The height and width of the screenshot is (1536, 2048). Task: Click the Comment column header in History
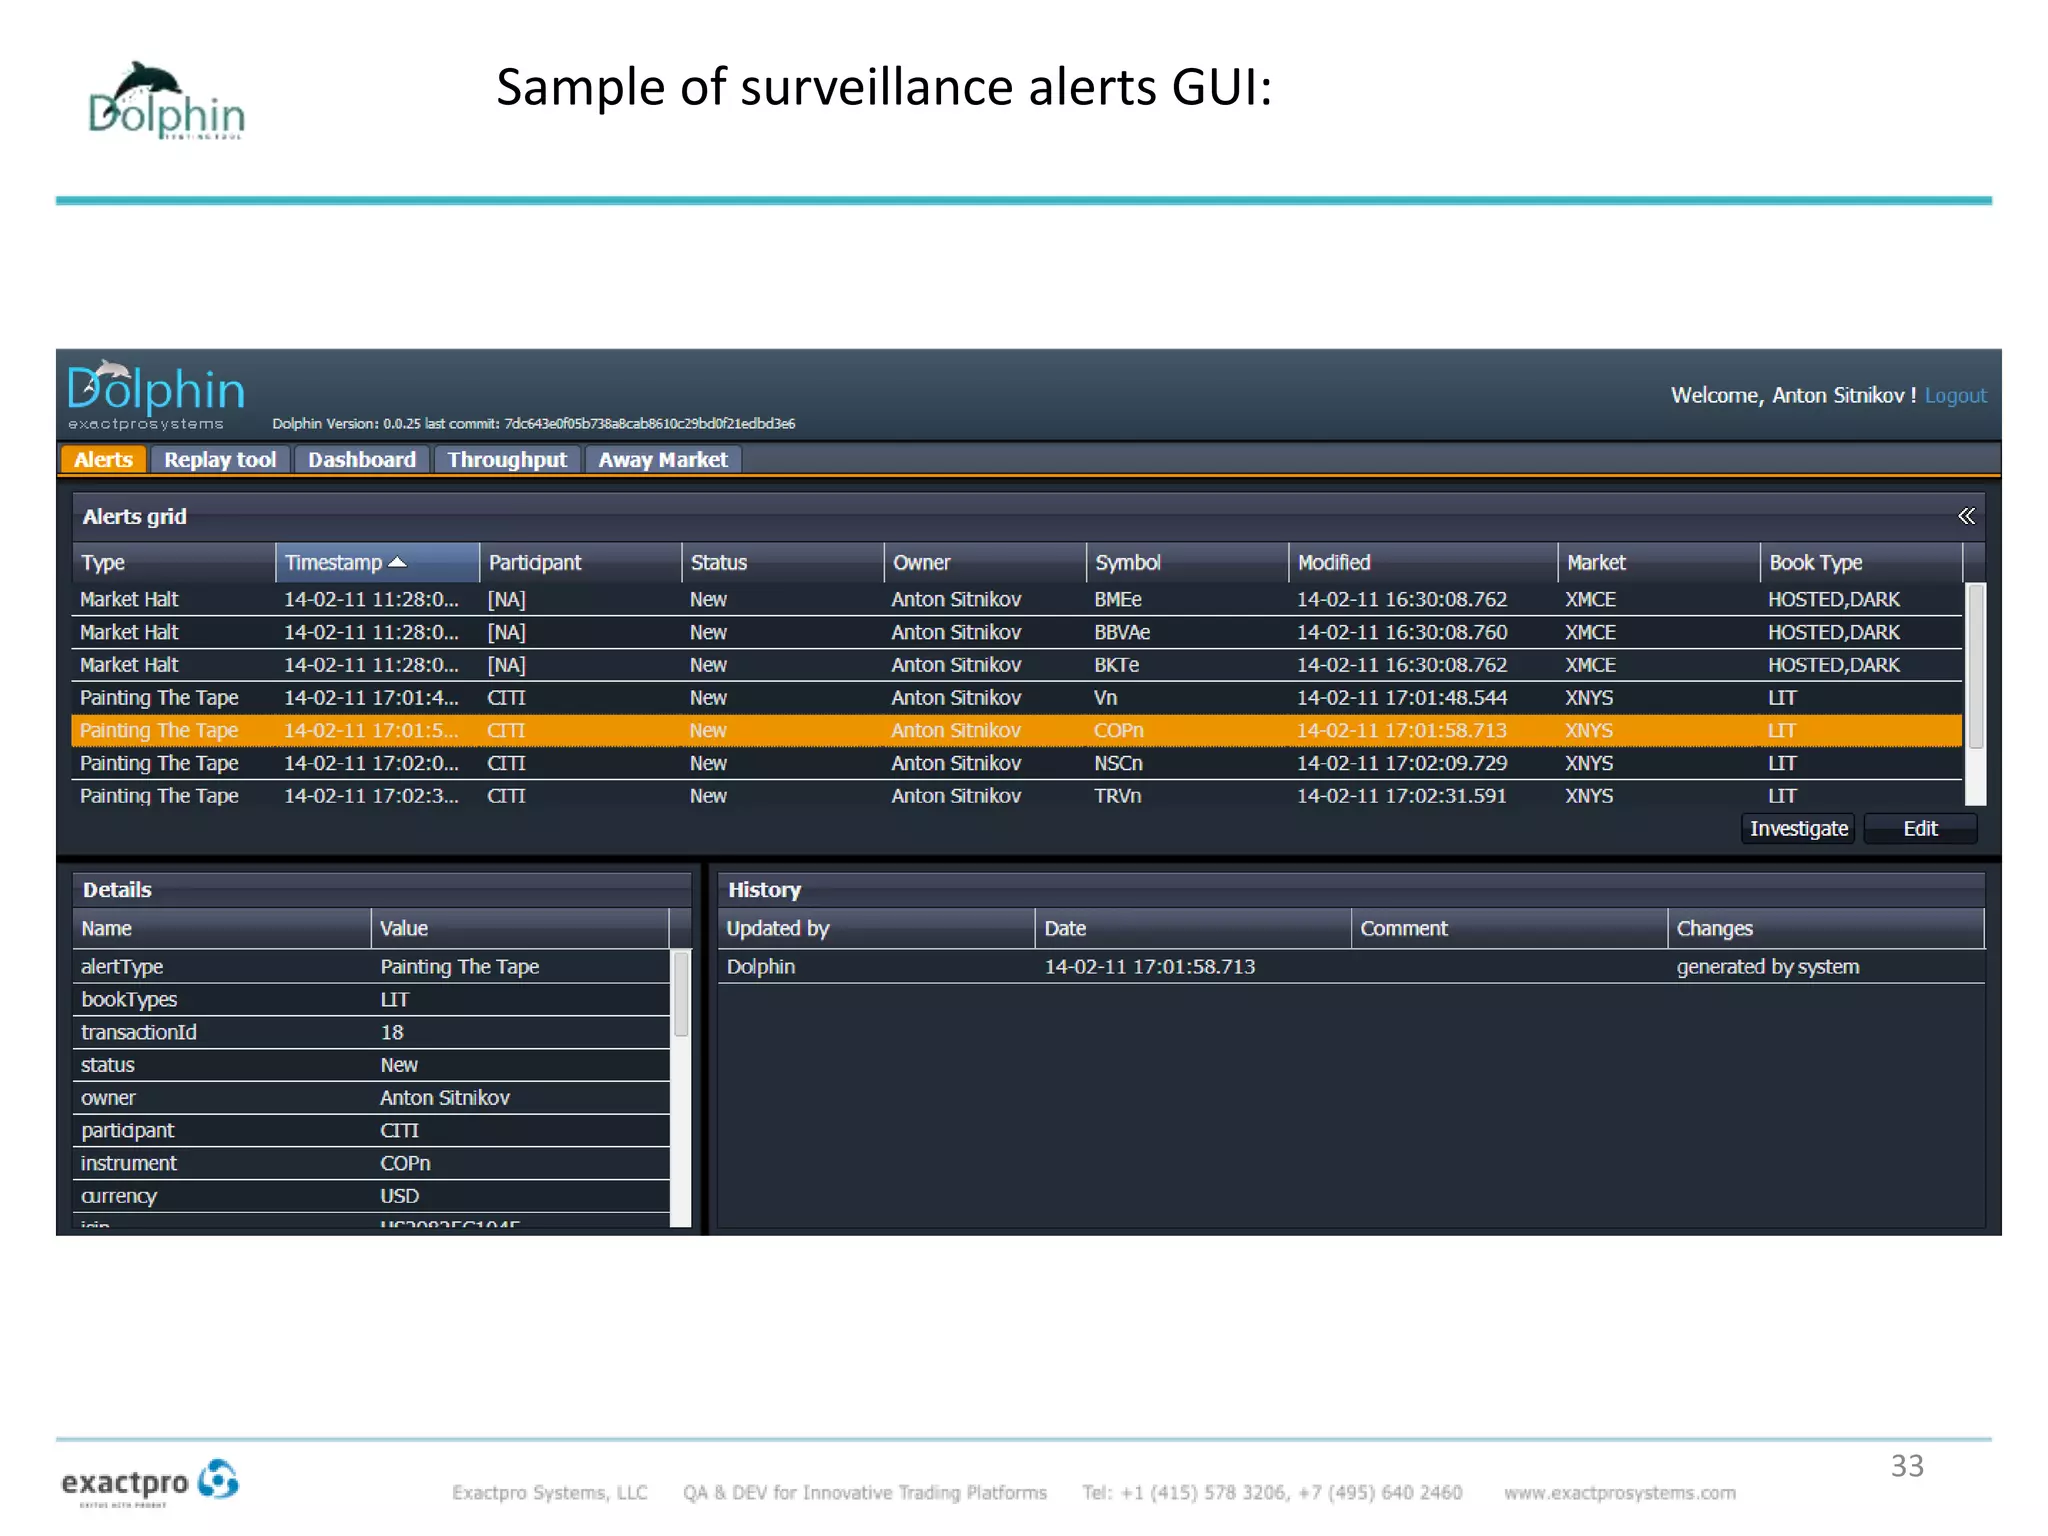tap(1509, 928)
